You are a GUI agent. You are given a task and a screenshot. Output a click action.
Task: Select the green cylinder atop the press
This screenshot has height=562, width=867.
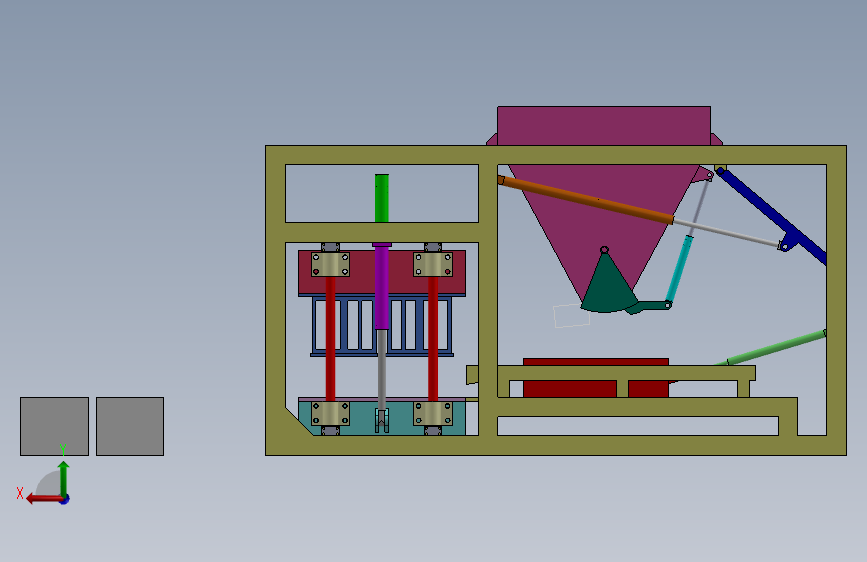382,198
